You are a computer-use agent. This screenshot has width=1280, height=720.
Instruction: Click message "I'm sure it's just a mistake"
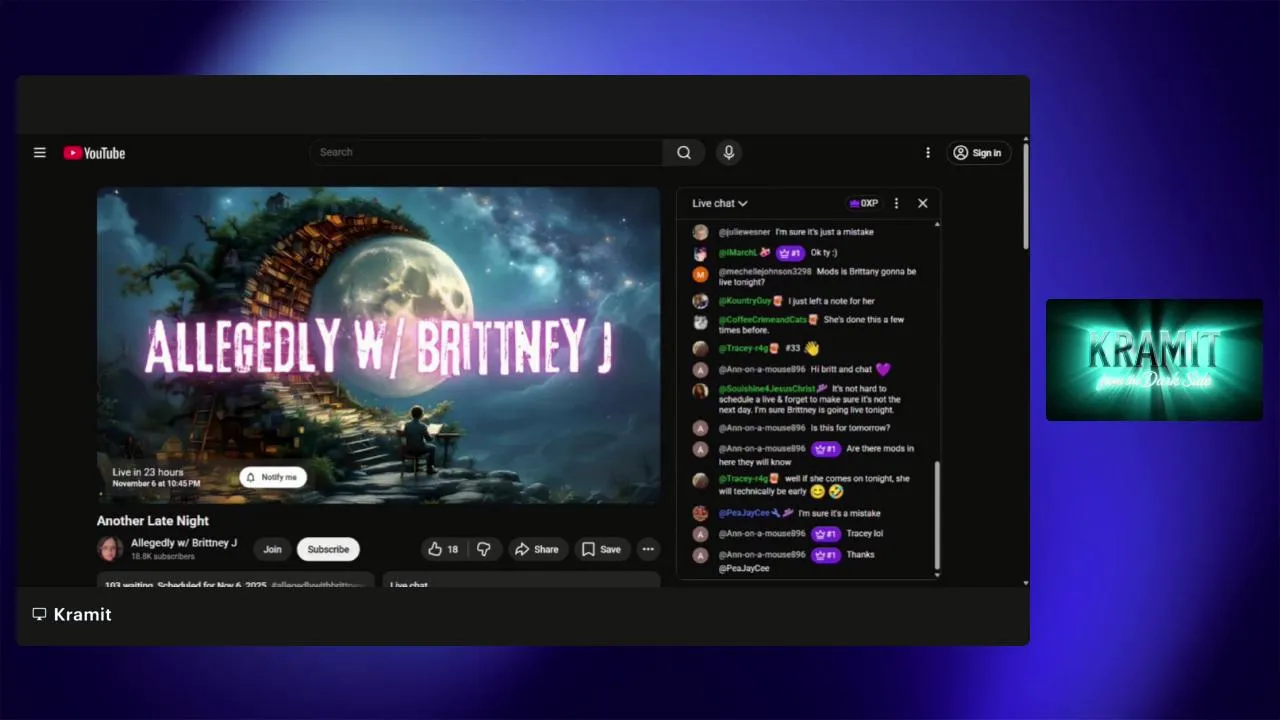point(825,232)
